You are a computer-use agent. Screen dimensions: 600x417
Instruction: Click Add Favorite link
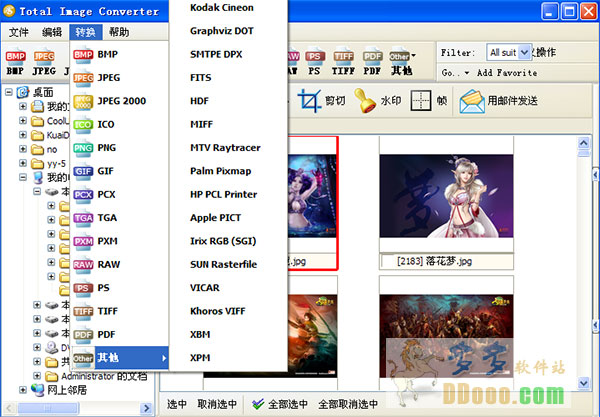tap(507, 73)
